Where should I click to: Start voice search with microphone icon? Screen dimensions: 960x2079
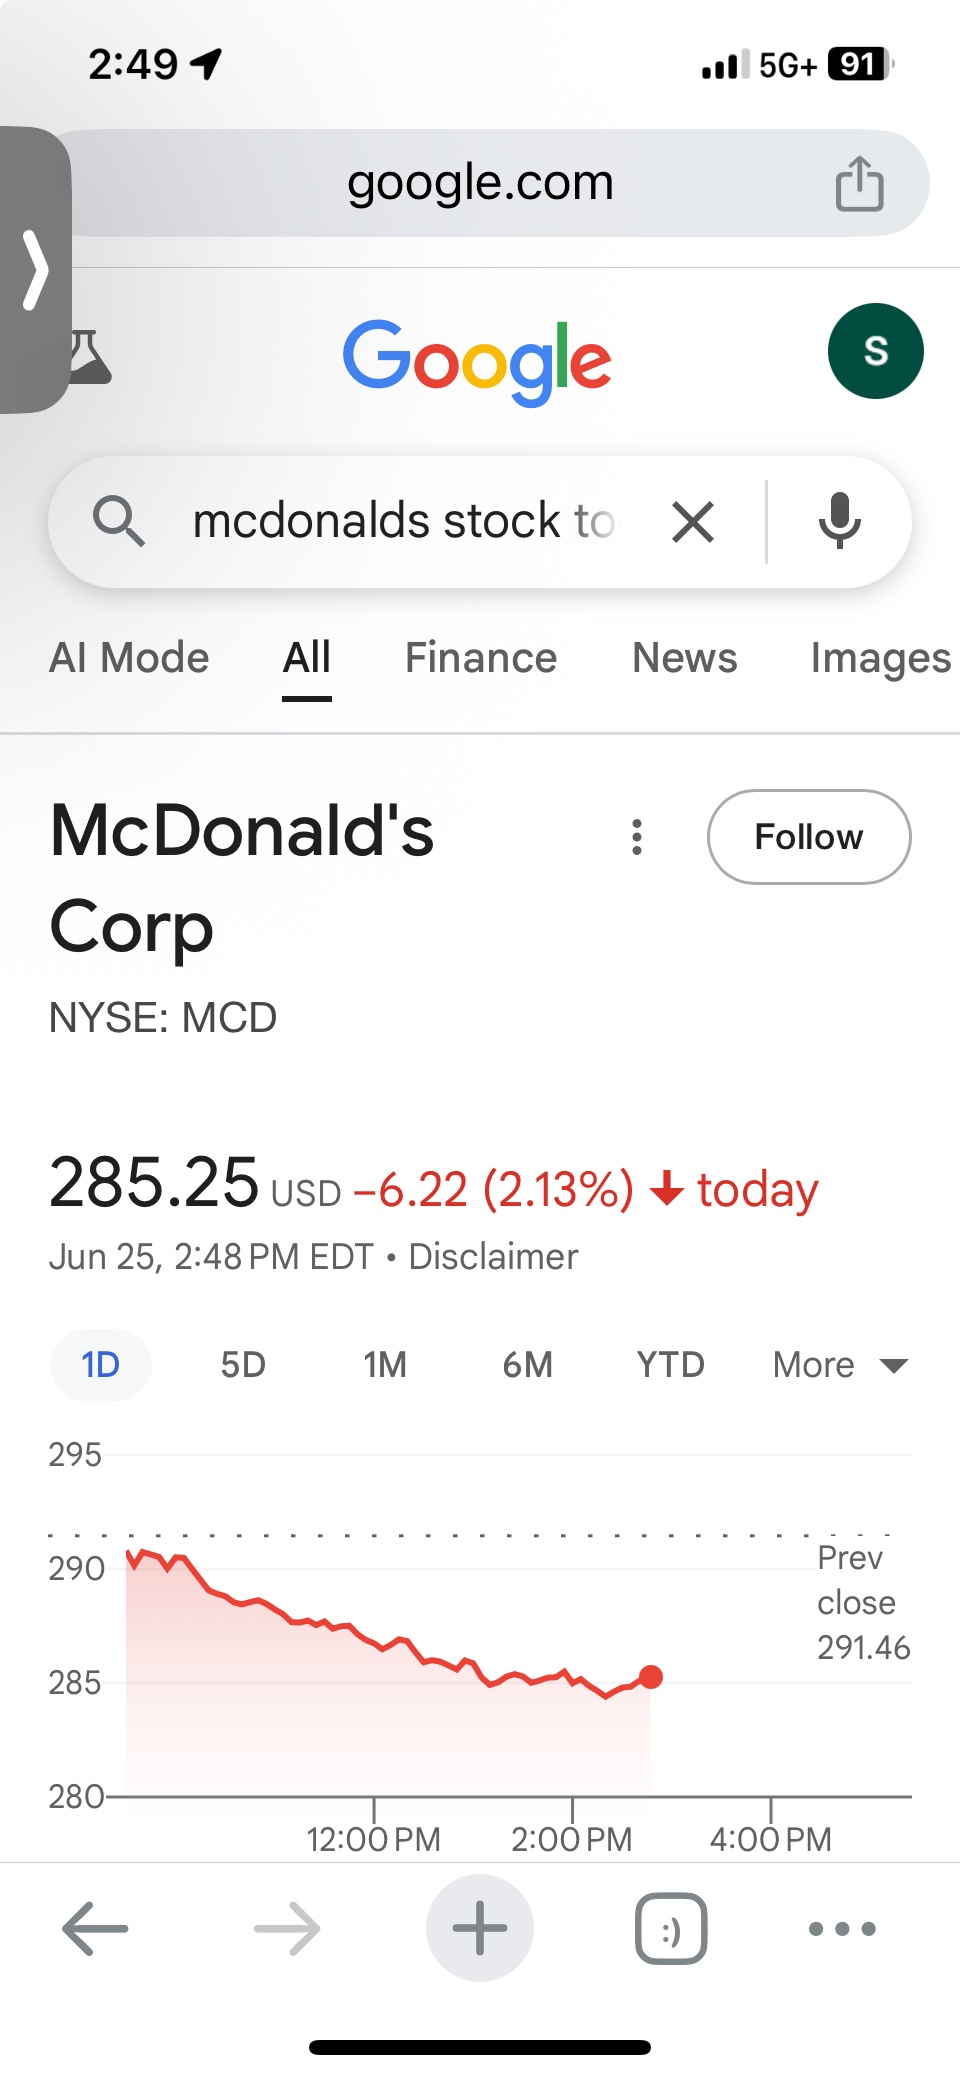[x=839, y=521]
